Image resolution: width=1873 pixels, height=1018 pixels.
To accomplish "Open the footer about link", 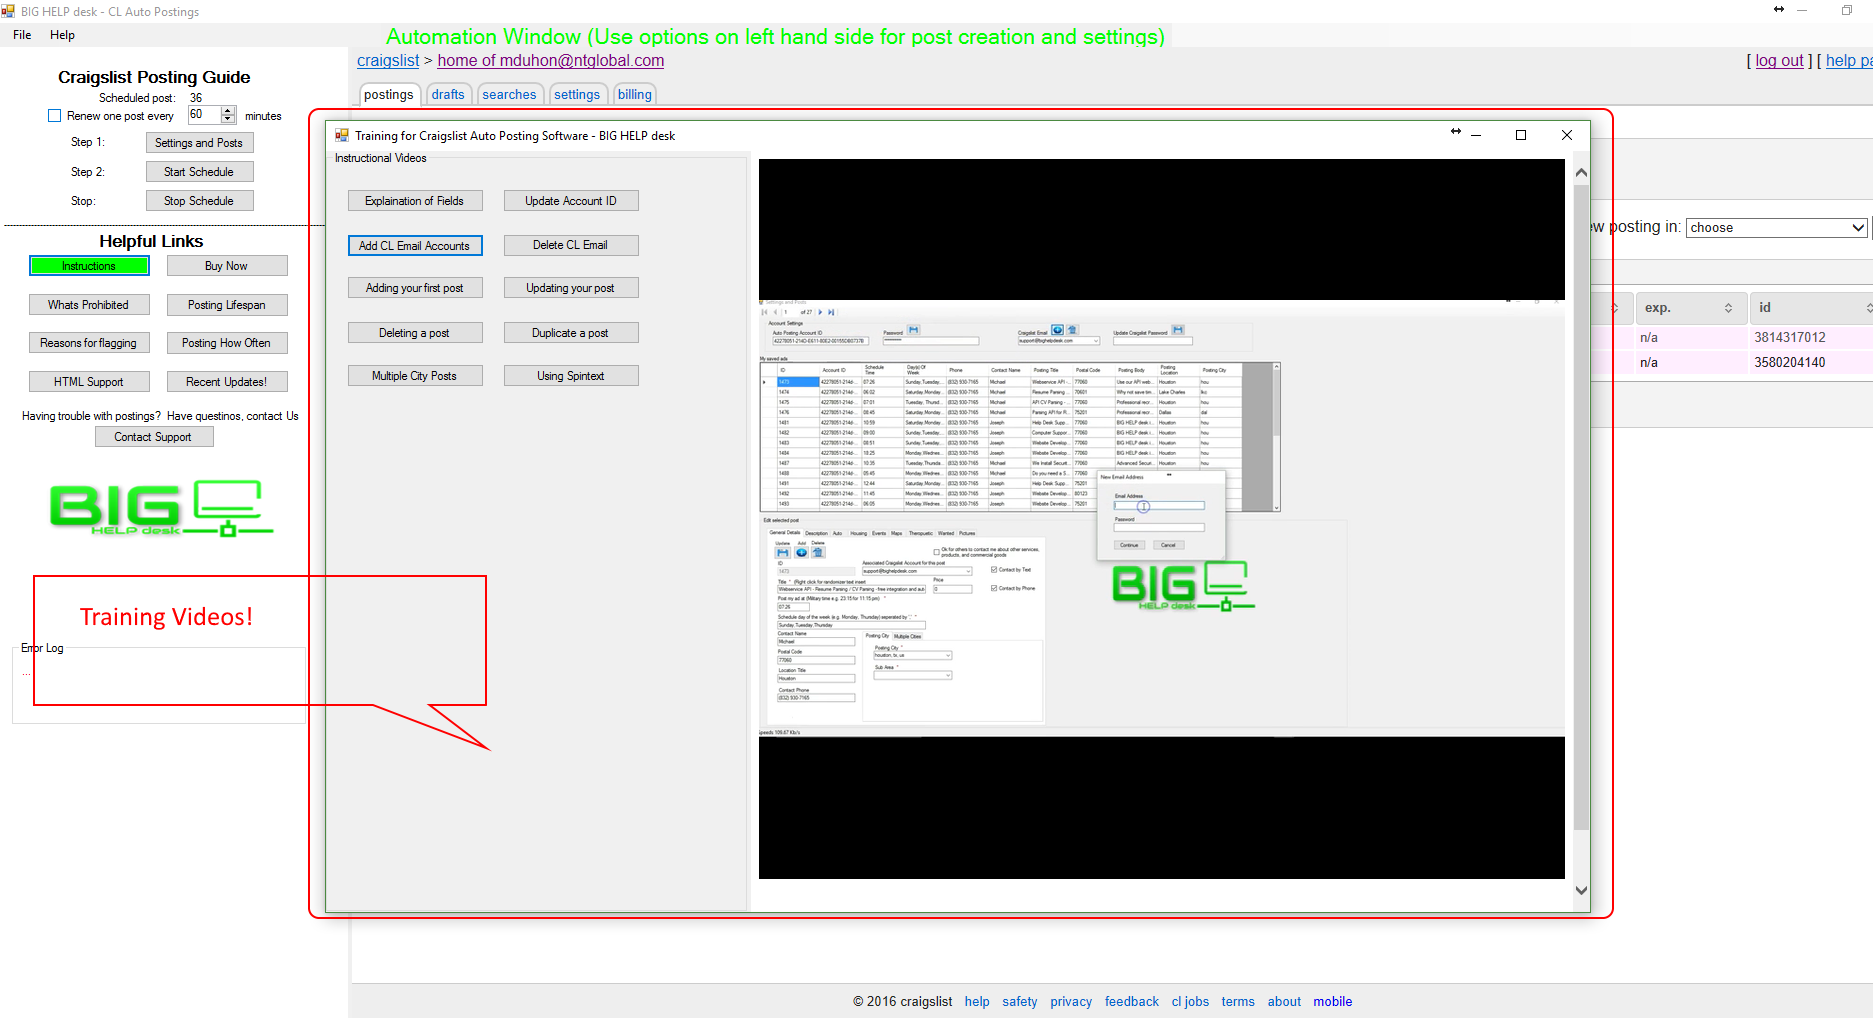I will [1284, 1002].
